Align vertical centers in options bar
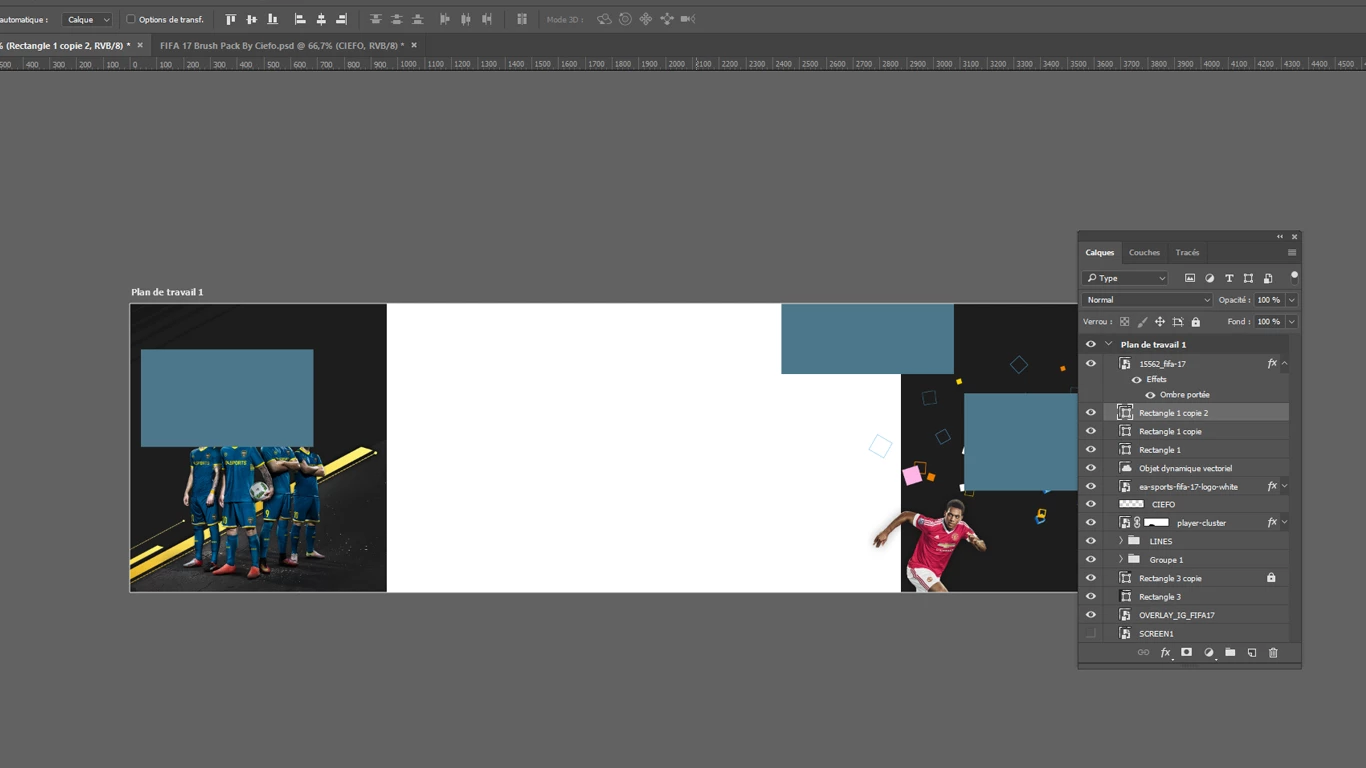The width and height of the screenshot is (1366, 768). 251,19
